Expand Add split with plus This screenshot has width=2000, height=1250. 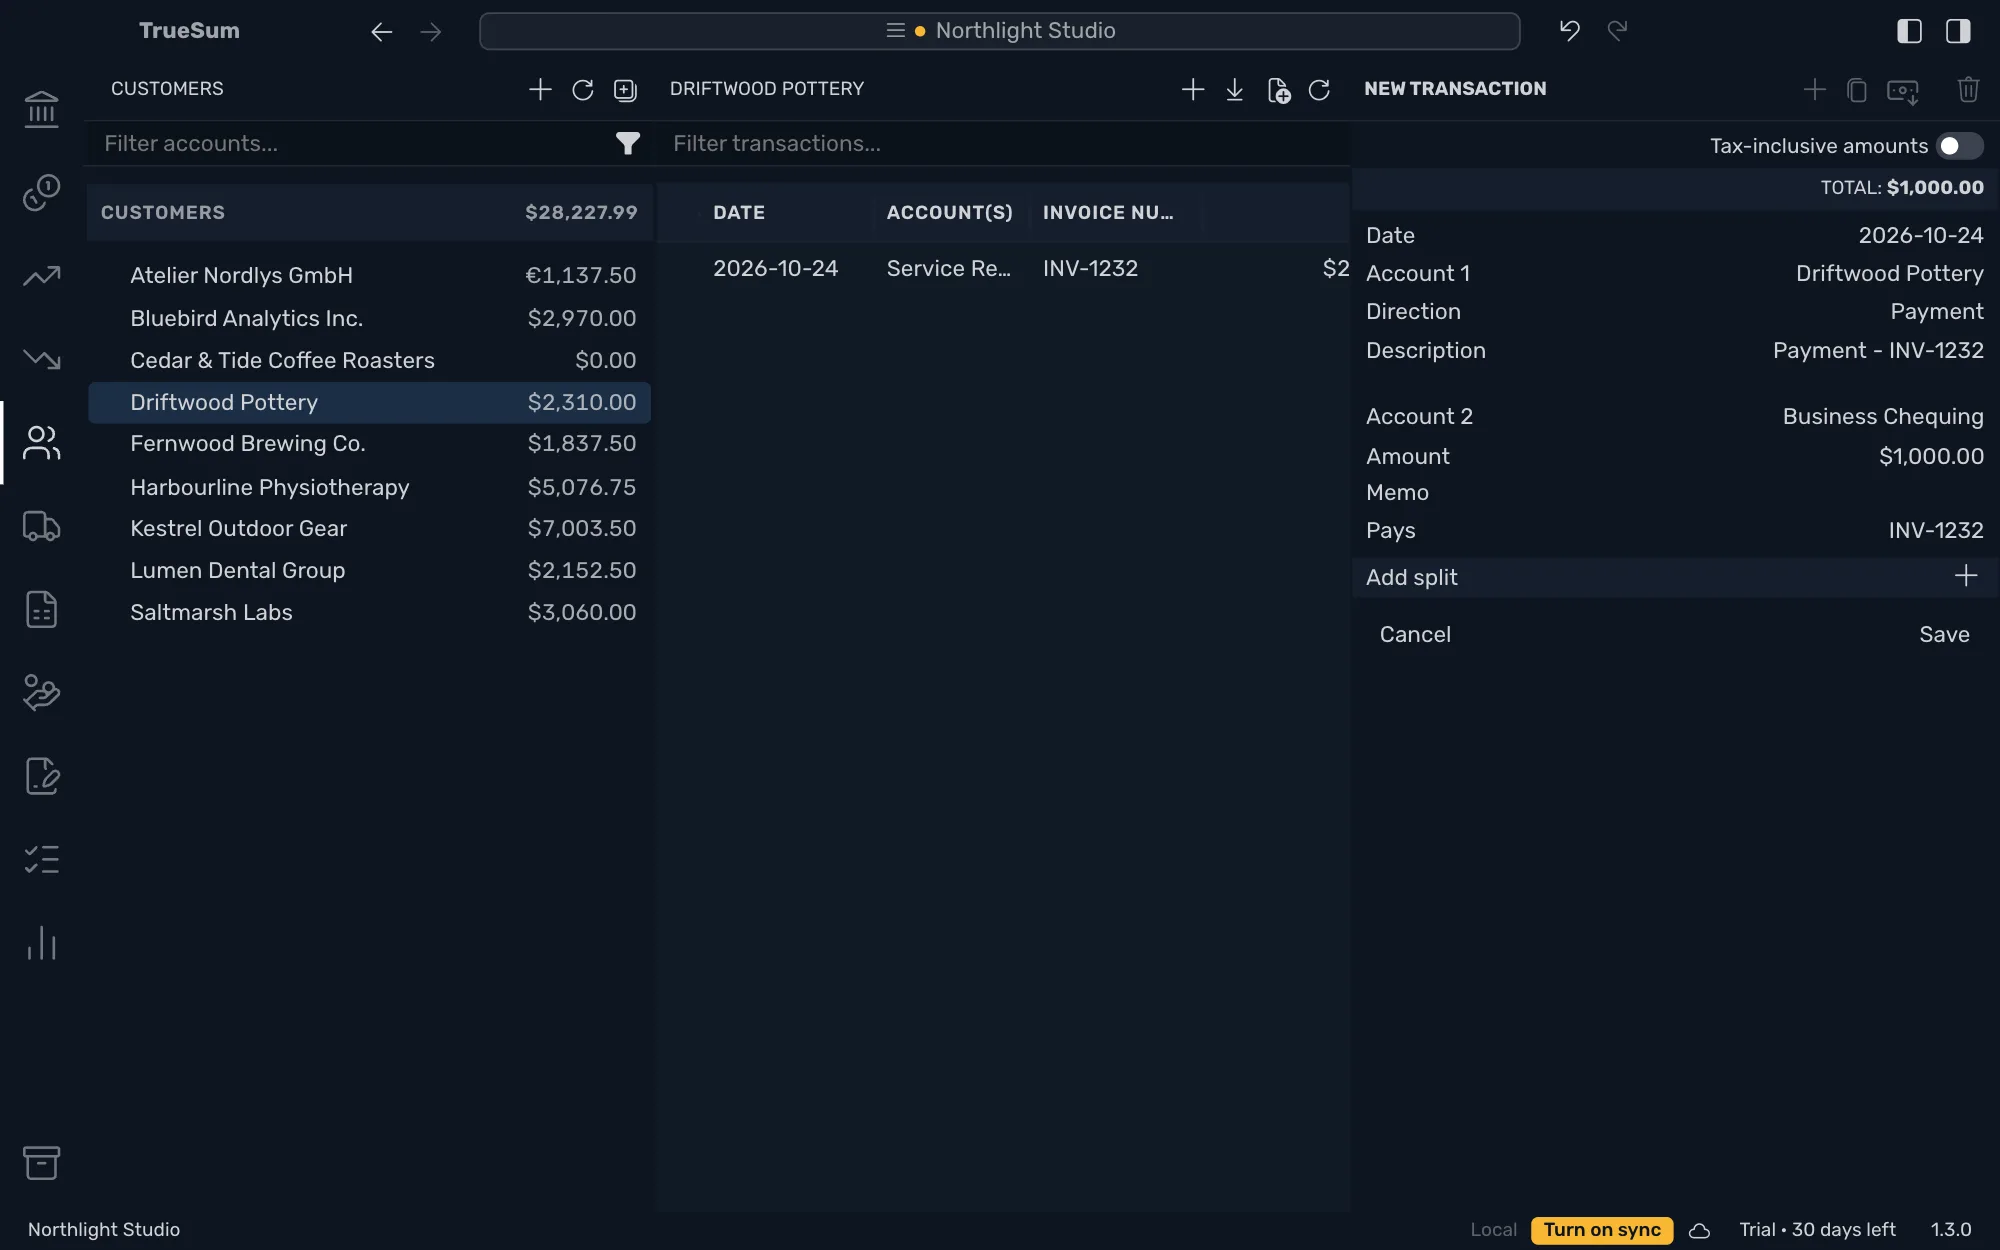(1966, 576)
